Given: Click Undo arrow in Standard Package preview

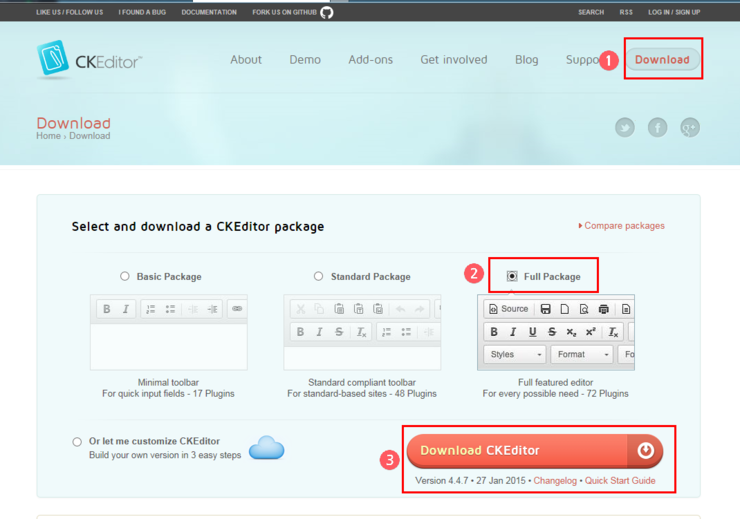Looking at the screenshot, I should [x=401, y=309].
